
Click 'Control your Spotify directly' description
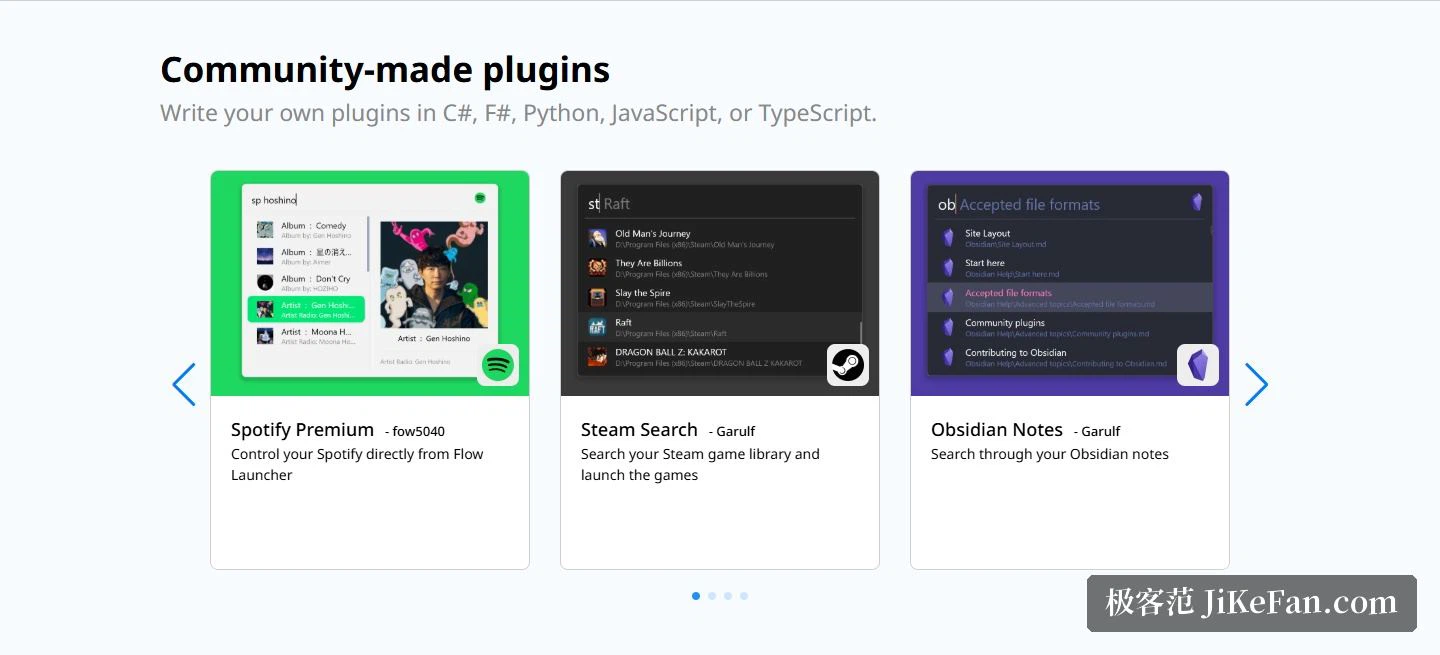click(x=357, y=464)
